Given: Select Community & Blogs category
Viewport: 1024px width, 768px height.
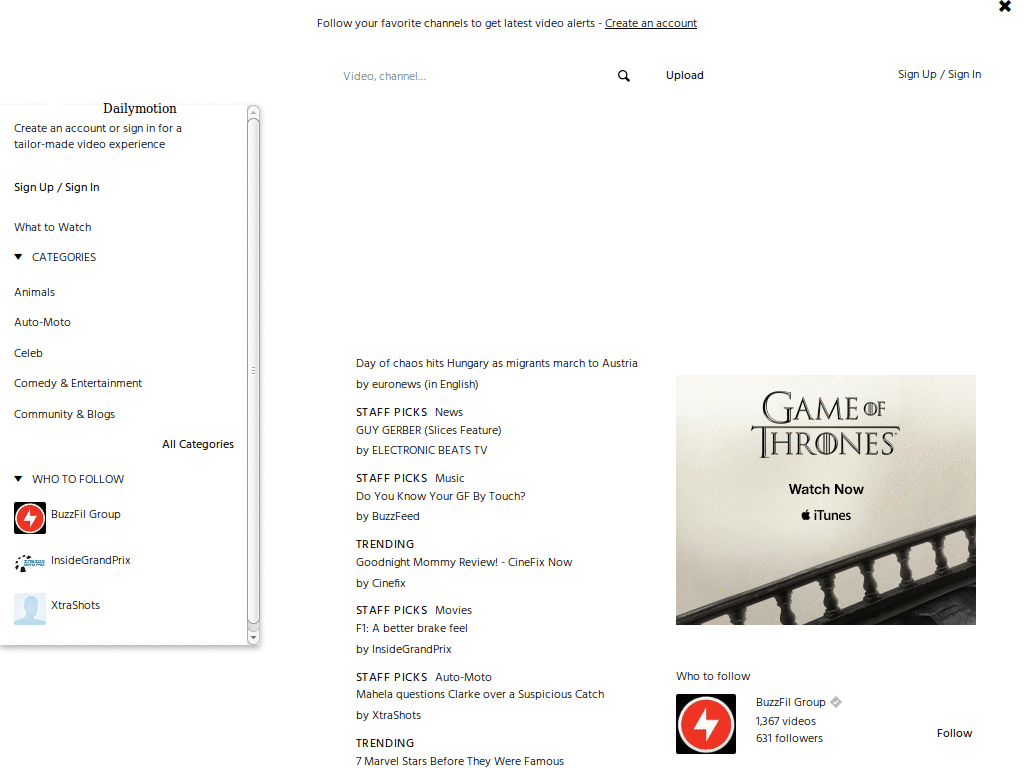Looking at the screenshot, I should point(64,414).
